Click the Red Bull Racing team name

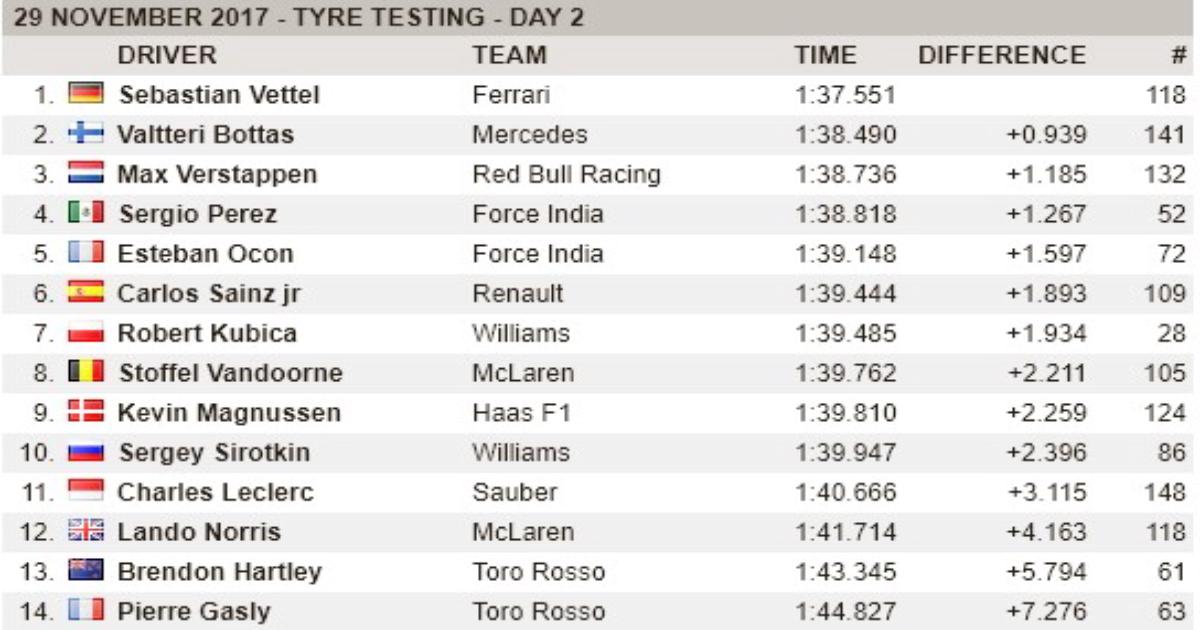click(566, 174)
